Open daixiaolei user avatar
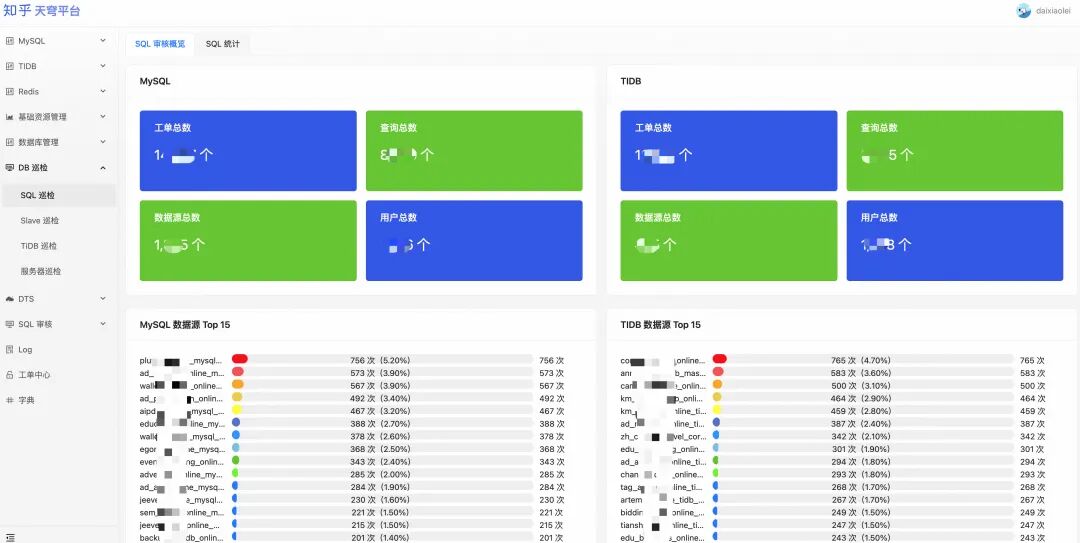Image resolution: width=1080 pixels, height=543 pixels. [x=1024, y=10]
